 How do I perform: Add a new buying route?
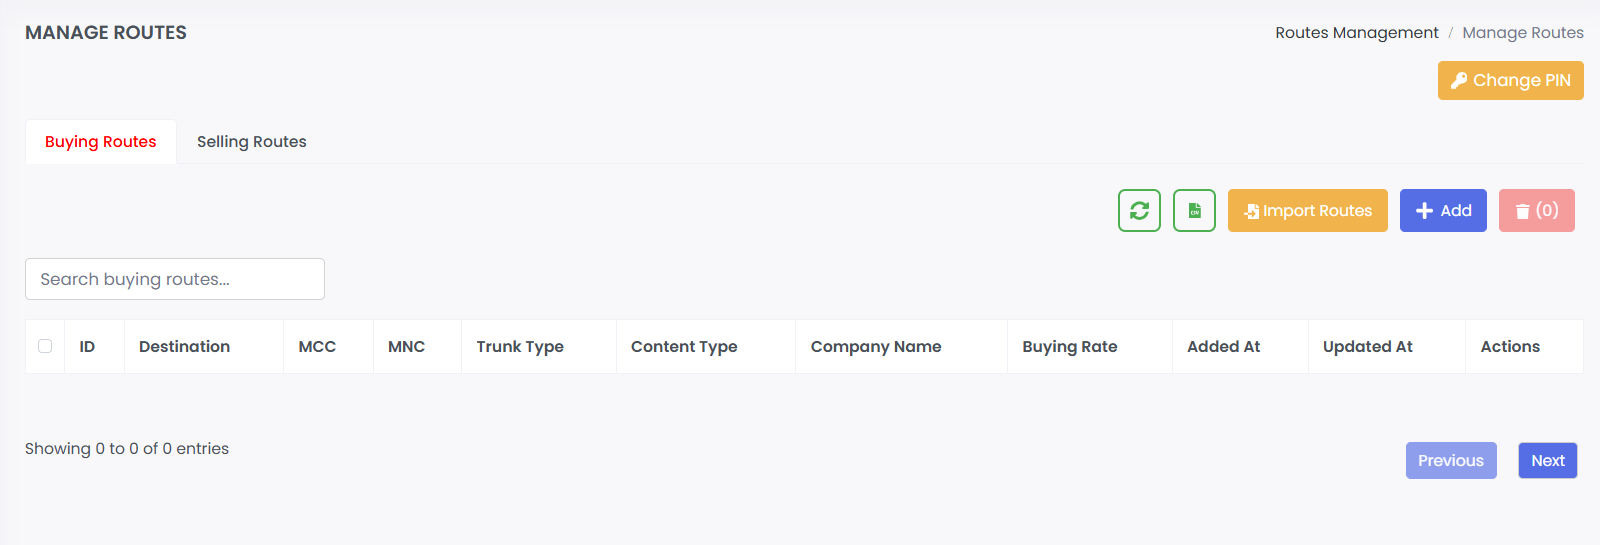pos(1443,211)
